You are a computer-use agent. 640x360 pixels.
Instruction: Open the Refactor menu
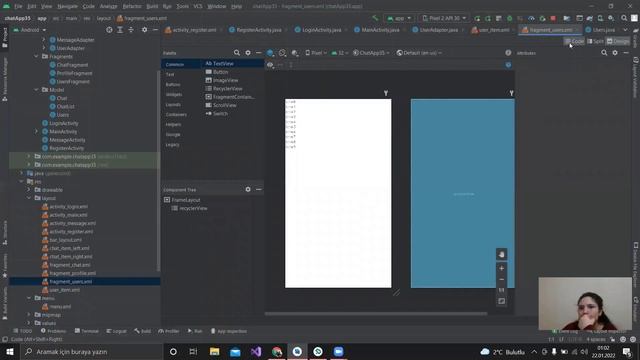[132, 6]
